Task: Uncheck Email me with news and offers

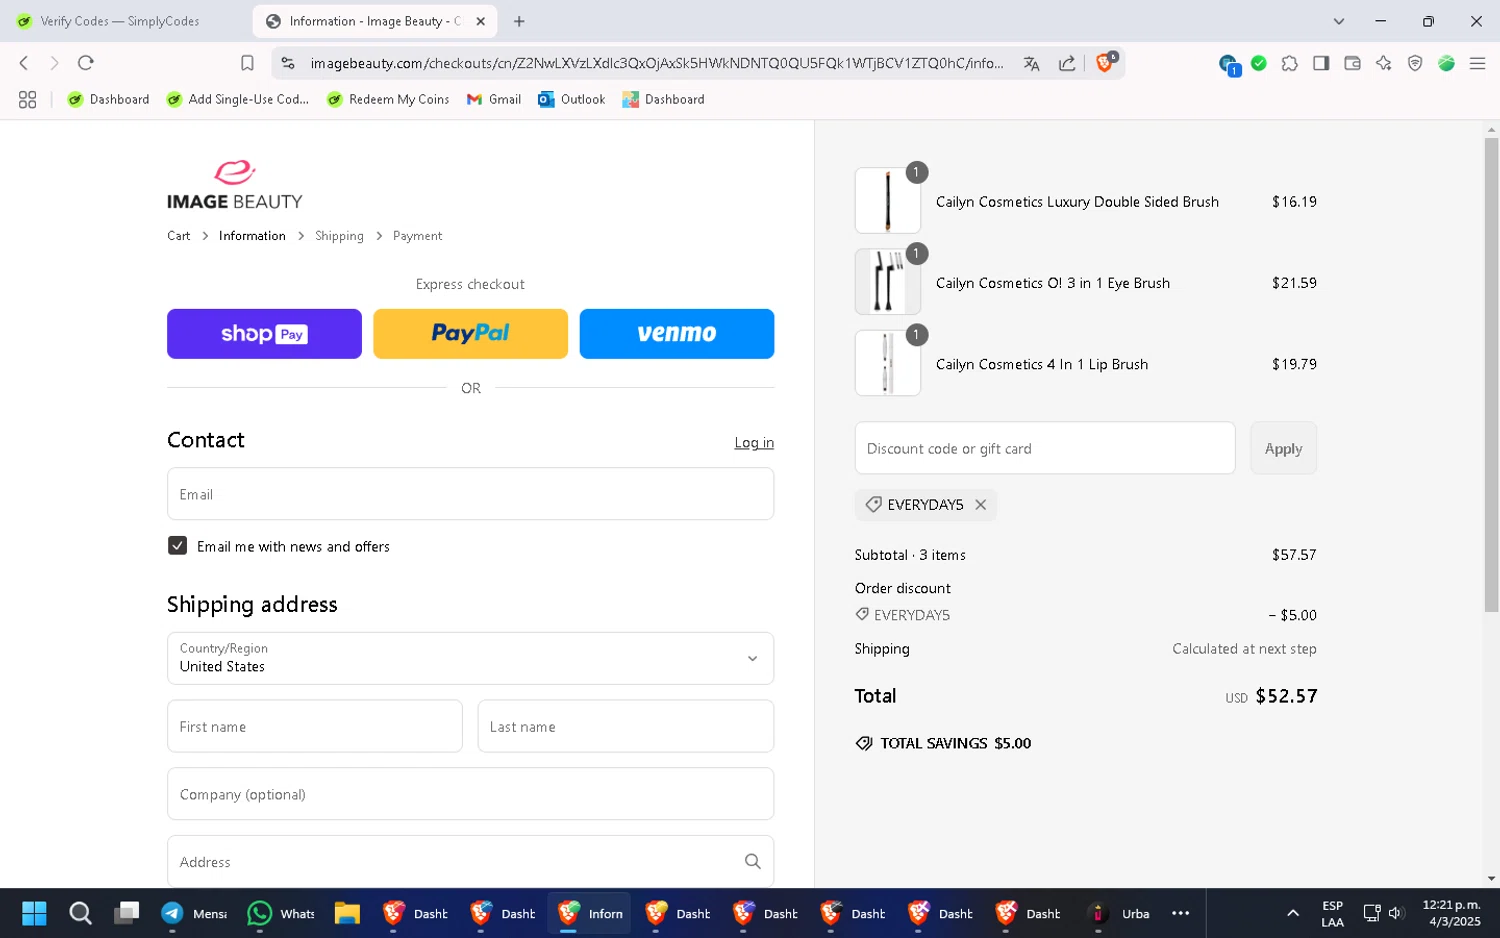Action: click(177, 546)
